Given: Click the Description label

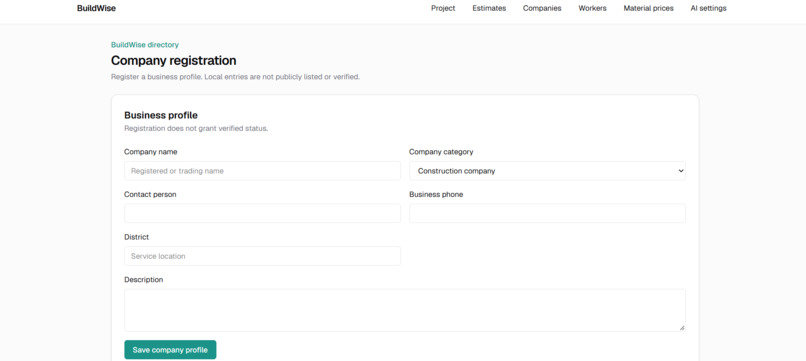Looking at the screenshot, I should pyautogui.click(x=143, y=280).
